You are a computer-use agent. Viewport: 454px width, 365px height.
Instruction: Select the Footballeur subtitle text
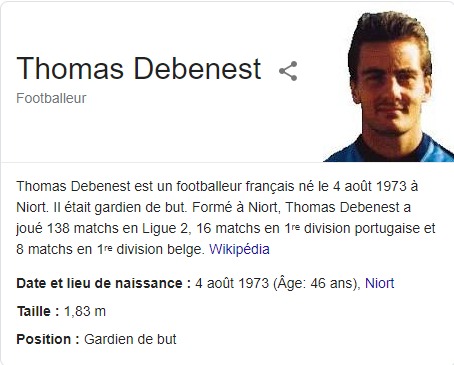[x=51, y=98]
